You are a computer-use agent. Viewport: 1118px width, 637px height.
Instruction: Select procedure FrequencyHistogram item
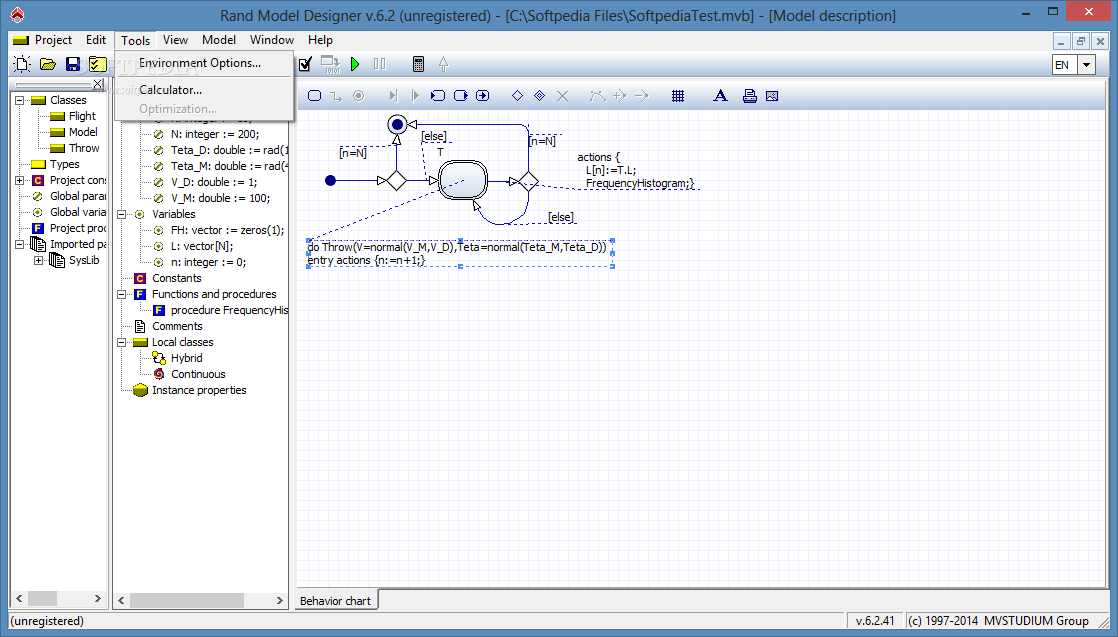(229, 310)
